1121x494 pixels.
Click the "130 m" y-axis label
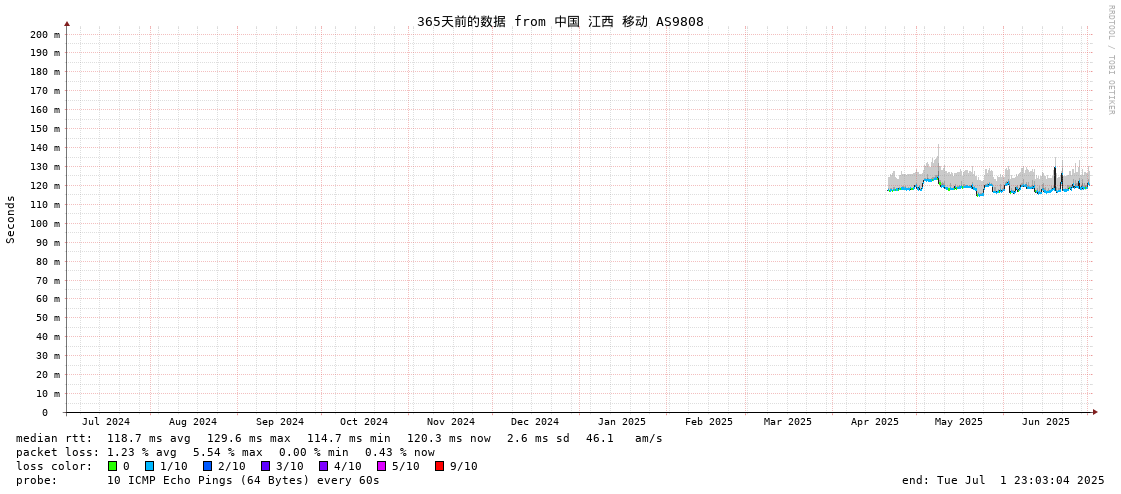(x=45, y=167)
